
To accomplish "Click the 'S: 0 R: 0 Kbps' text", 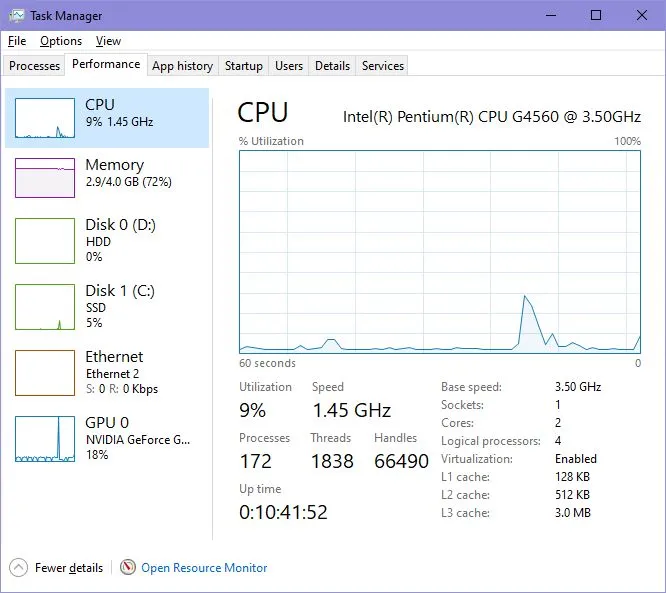I will (x=122, y=389).
